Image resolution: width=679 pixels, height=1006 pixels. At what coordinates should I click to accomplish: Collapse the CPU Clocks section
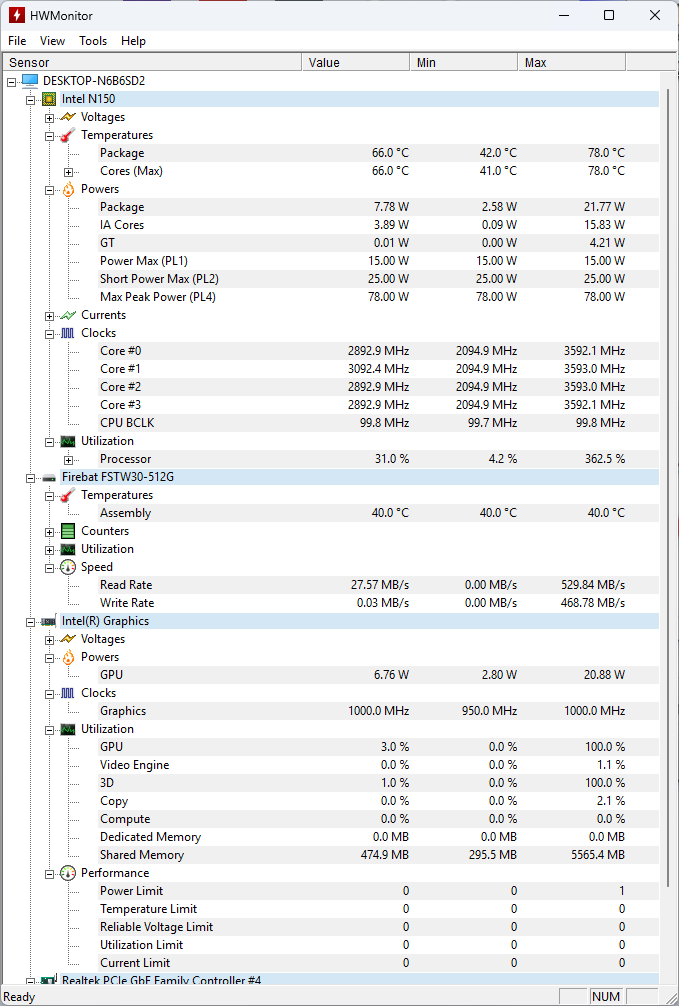pos(50,333)
